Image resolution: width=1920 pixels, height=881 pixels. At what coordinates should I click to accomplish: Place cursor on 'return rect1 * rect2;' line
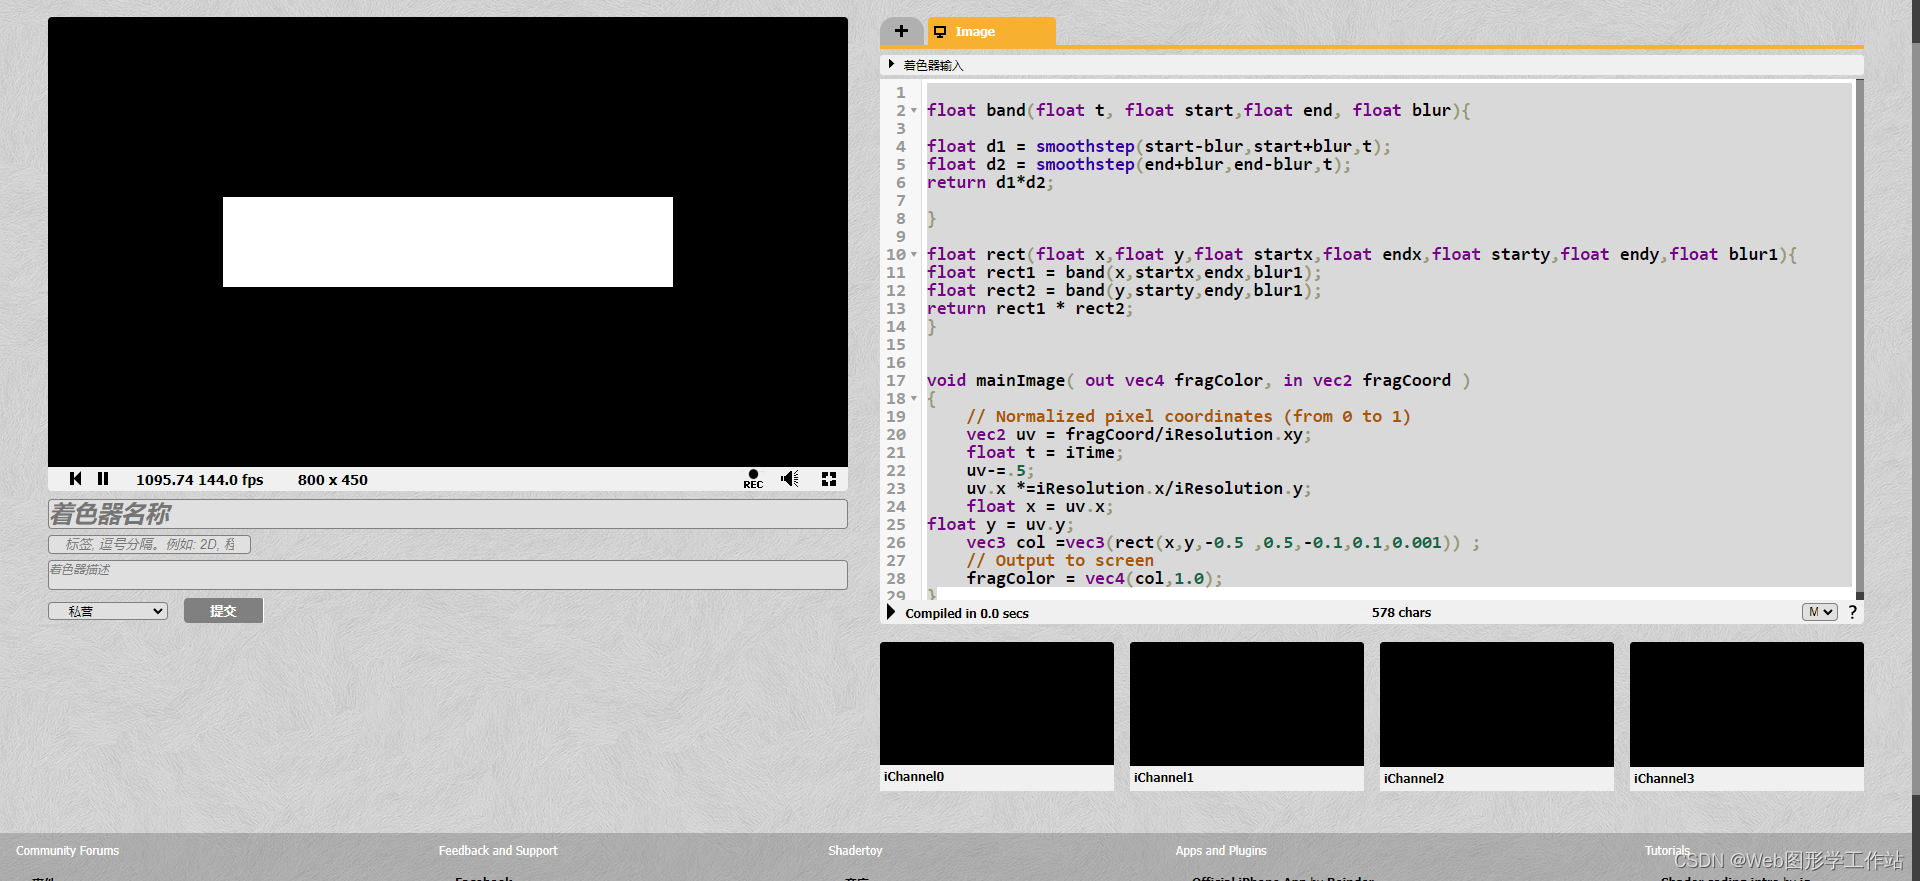pos(1030,309)
